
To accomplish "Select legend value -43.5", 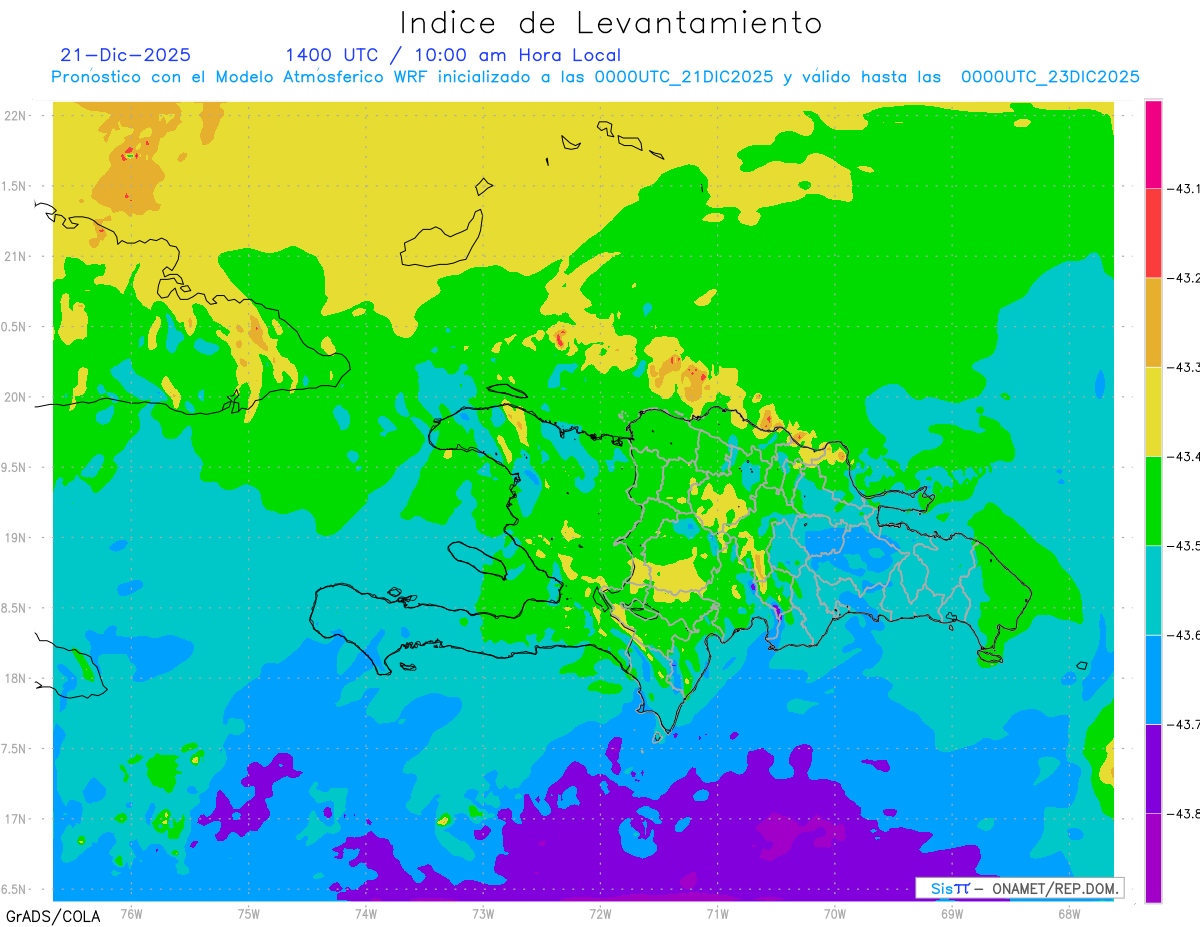I will point(1186,545).
